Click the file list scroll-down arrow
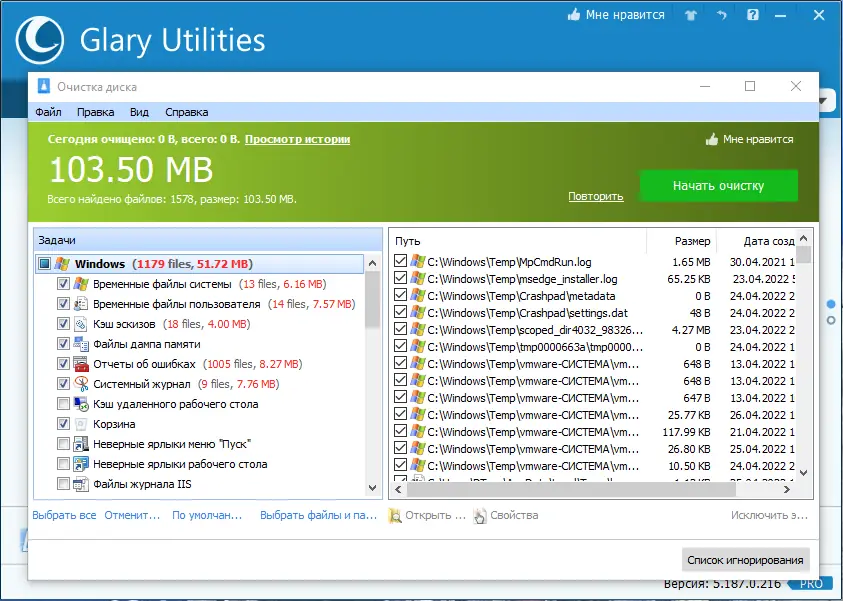Viewport: 843px width, 601px height. pos(804,473)
